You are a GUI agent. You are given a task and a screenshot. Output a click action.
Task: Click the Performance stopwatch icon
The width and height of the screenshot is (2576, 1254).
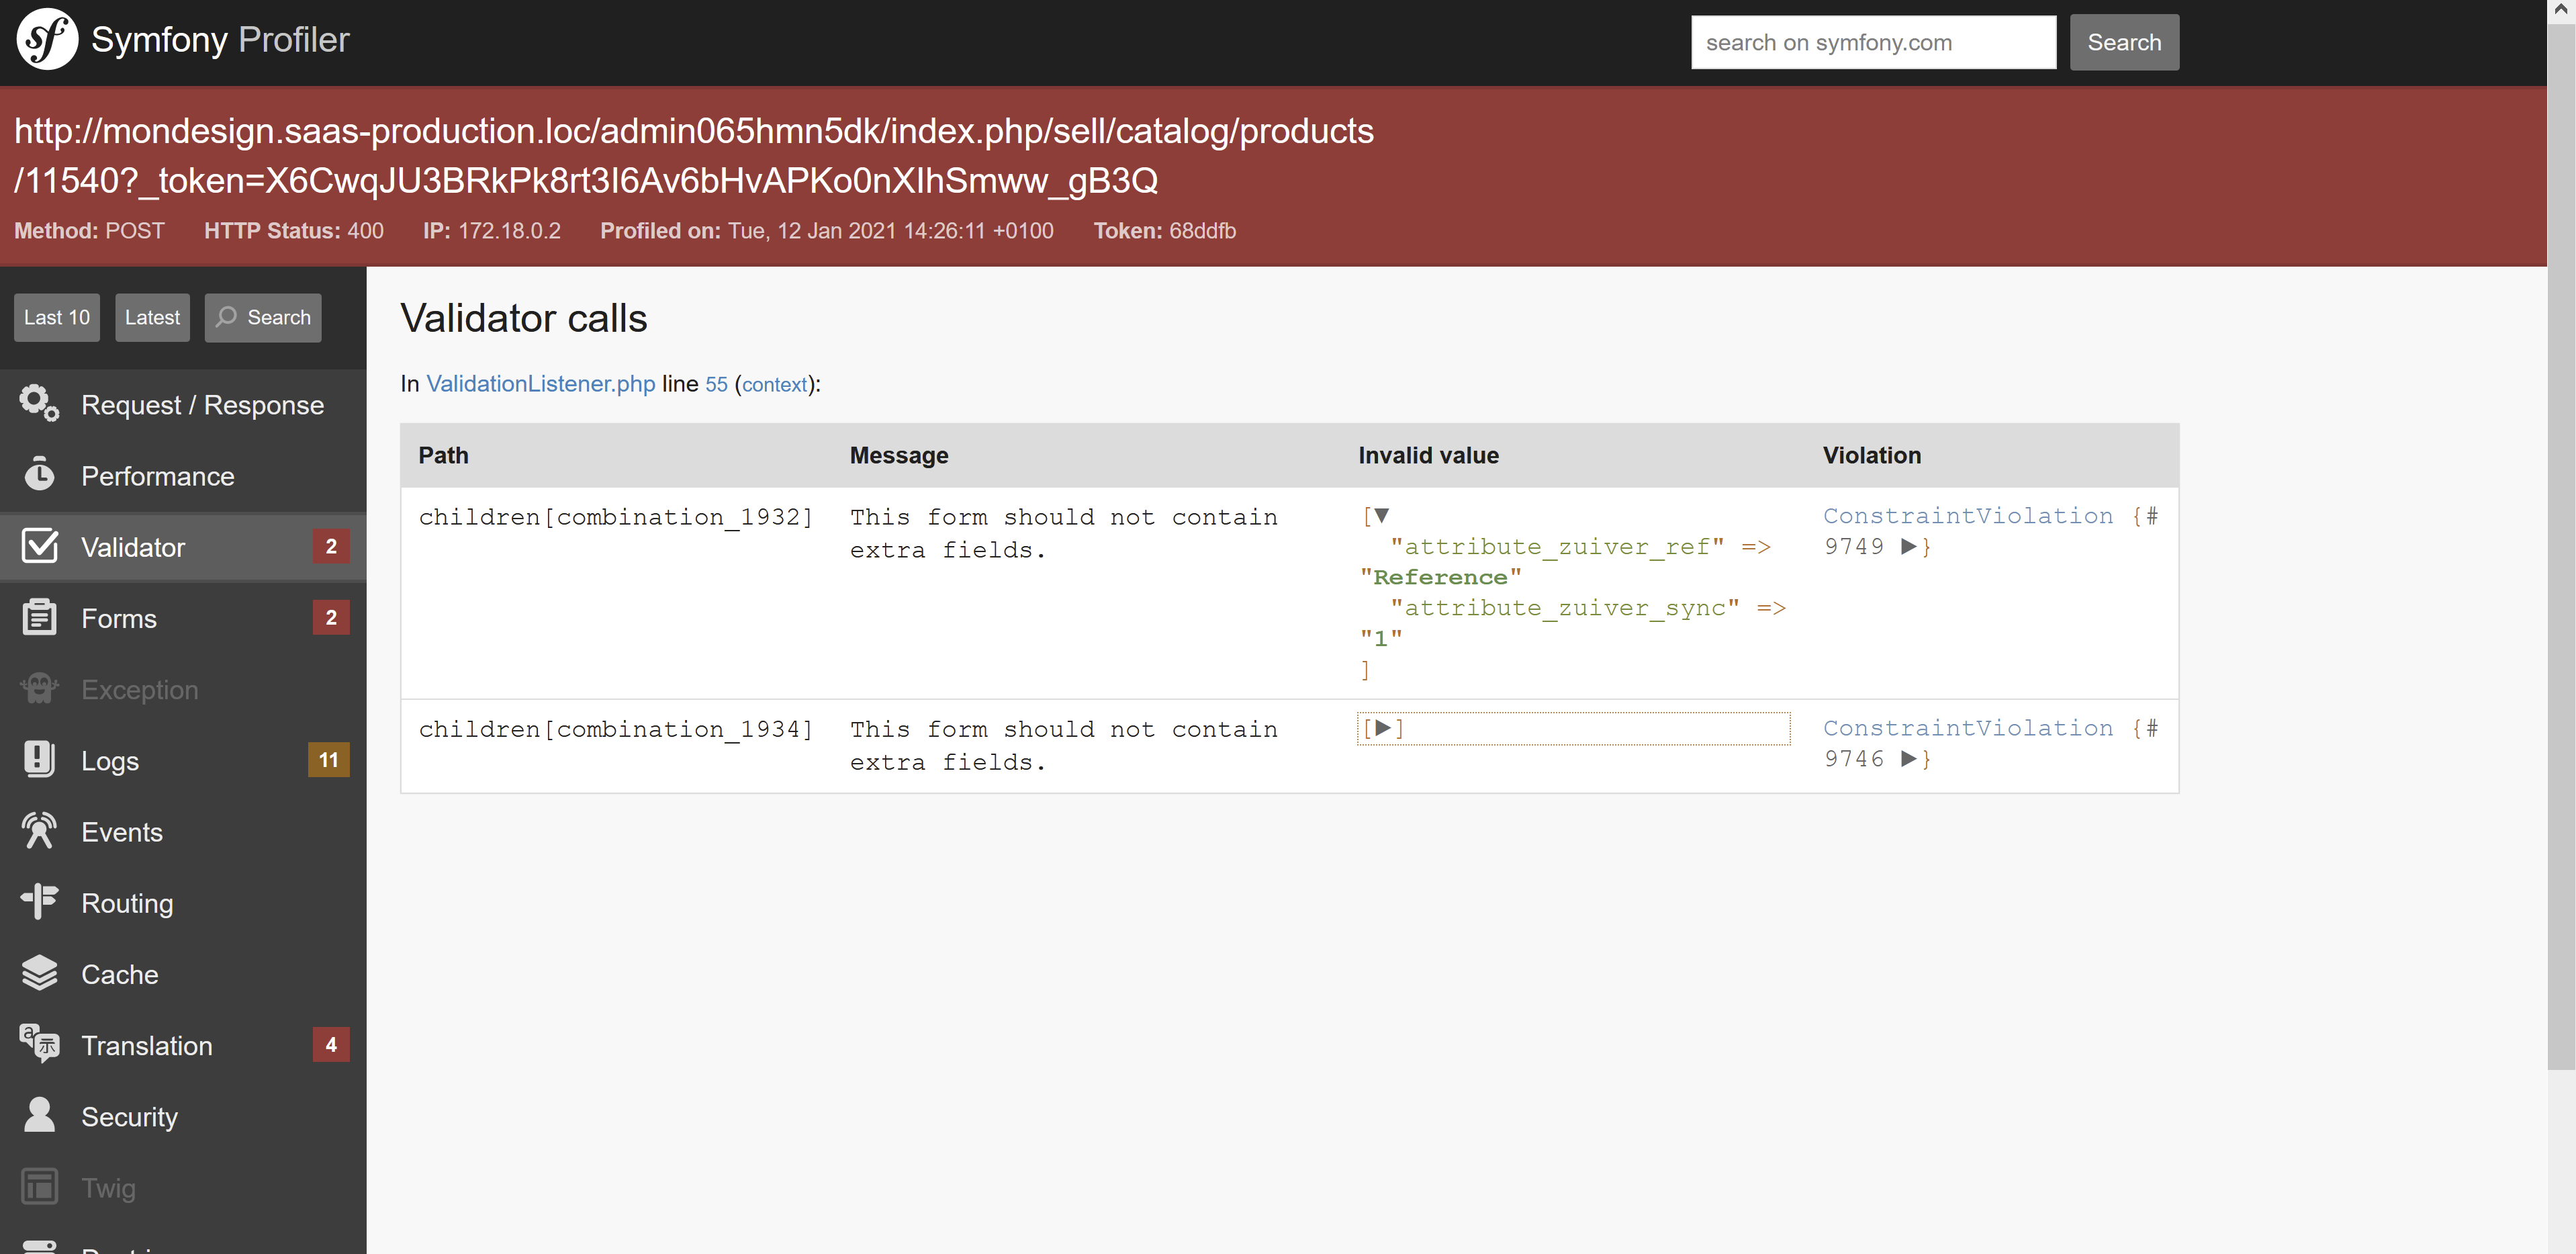(39, 474)
